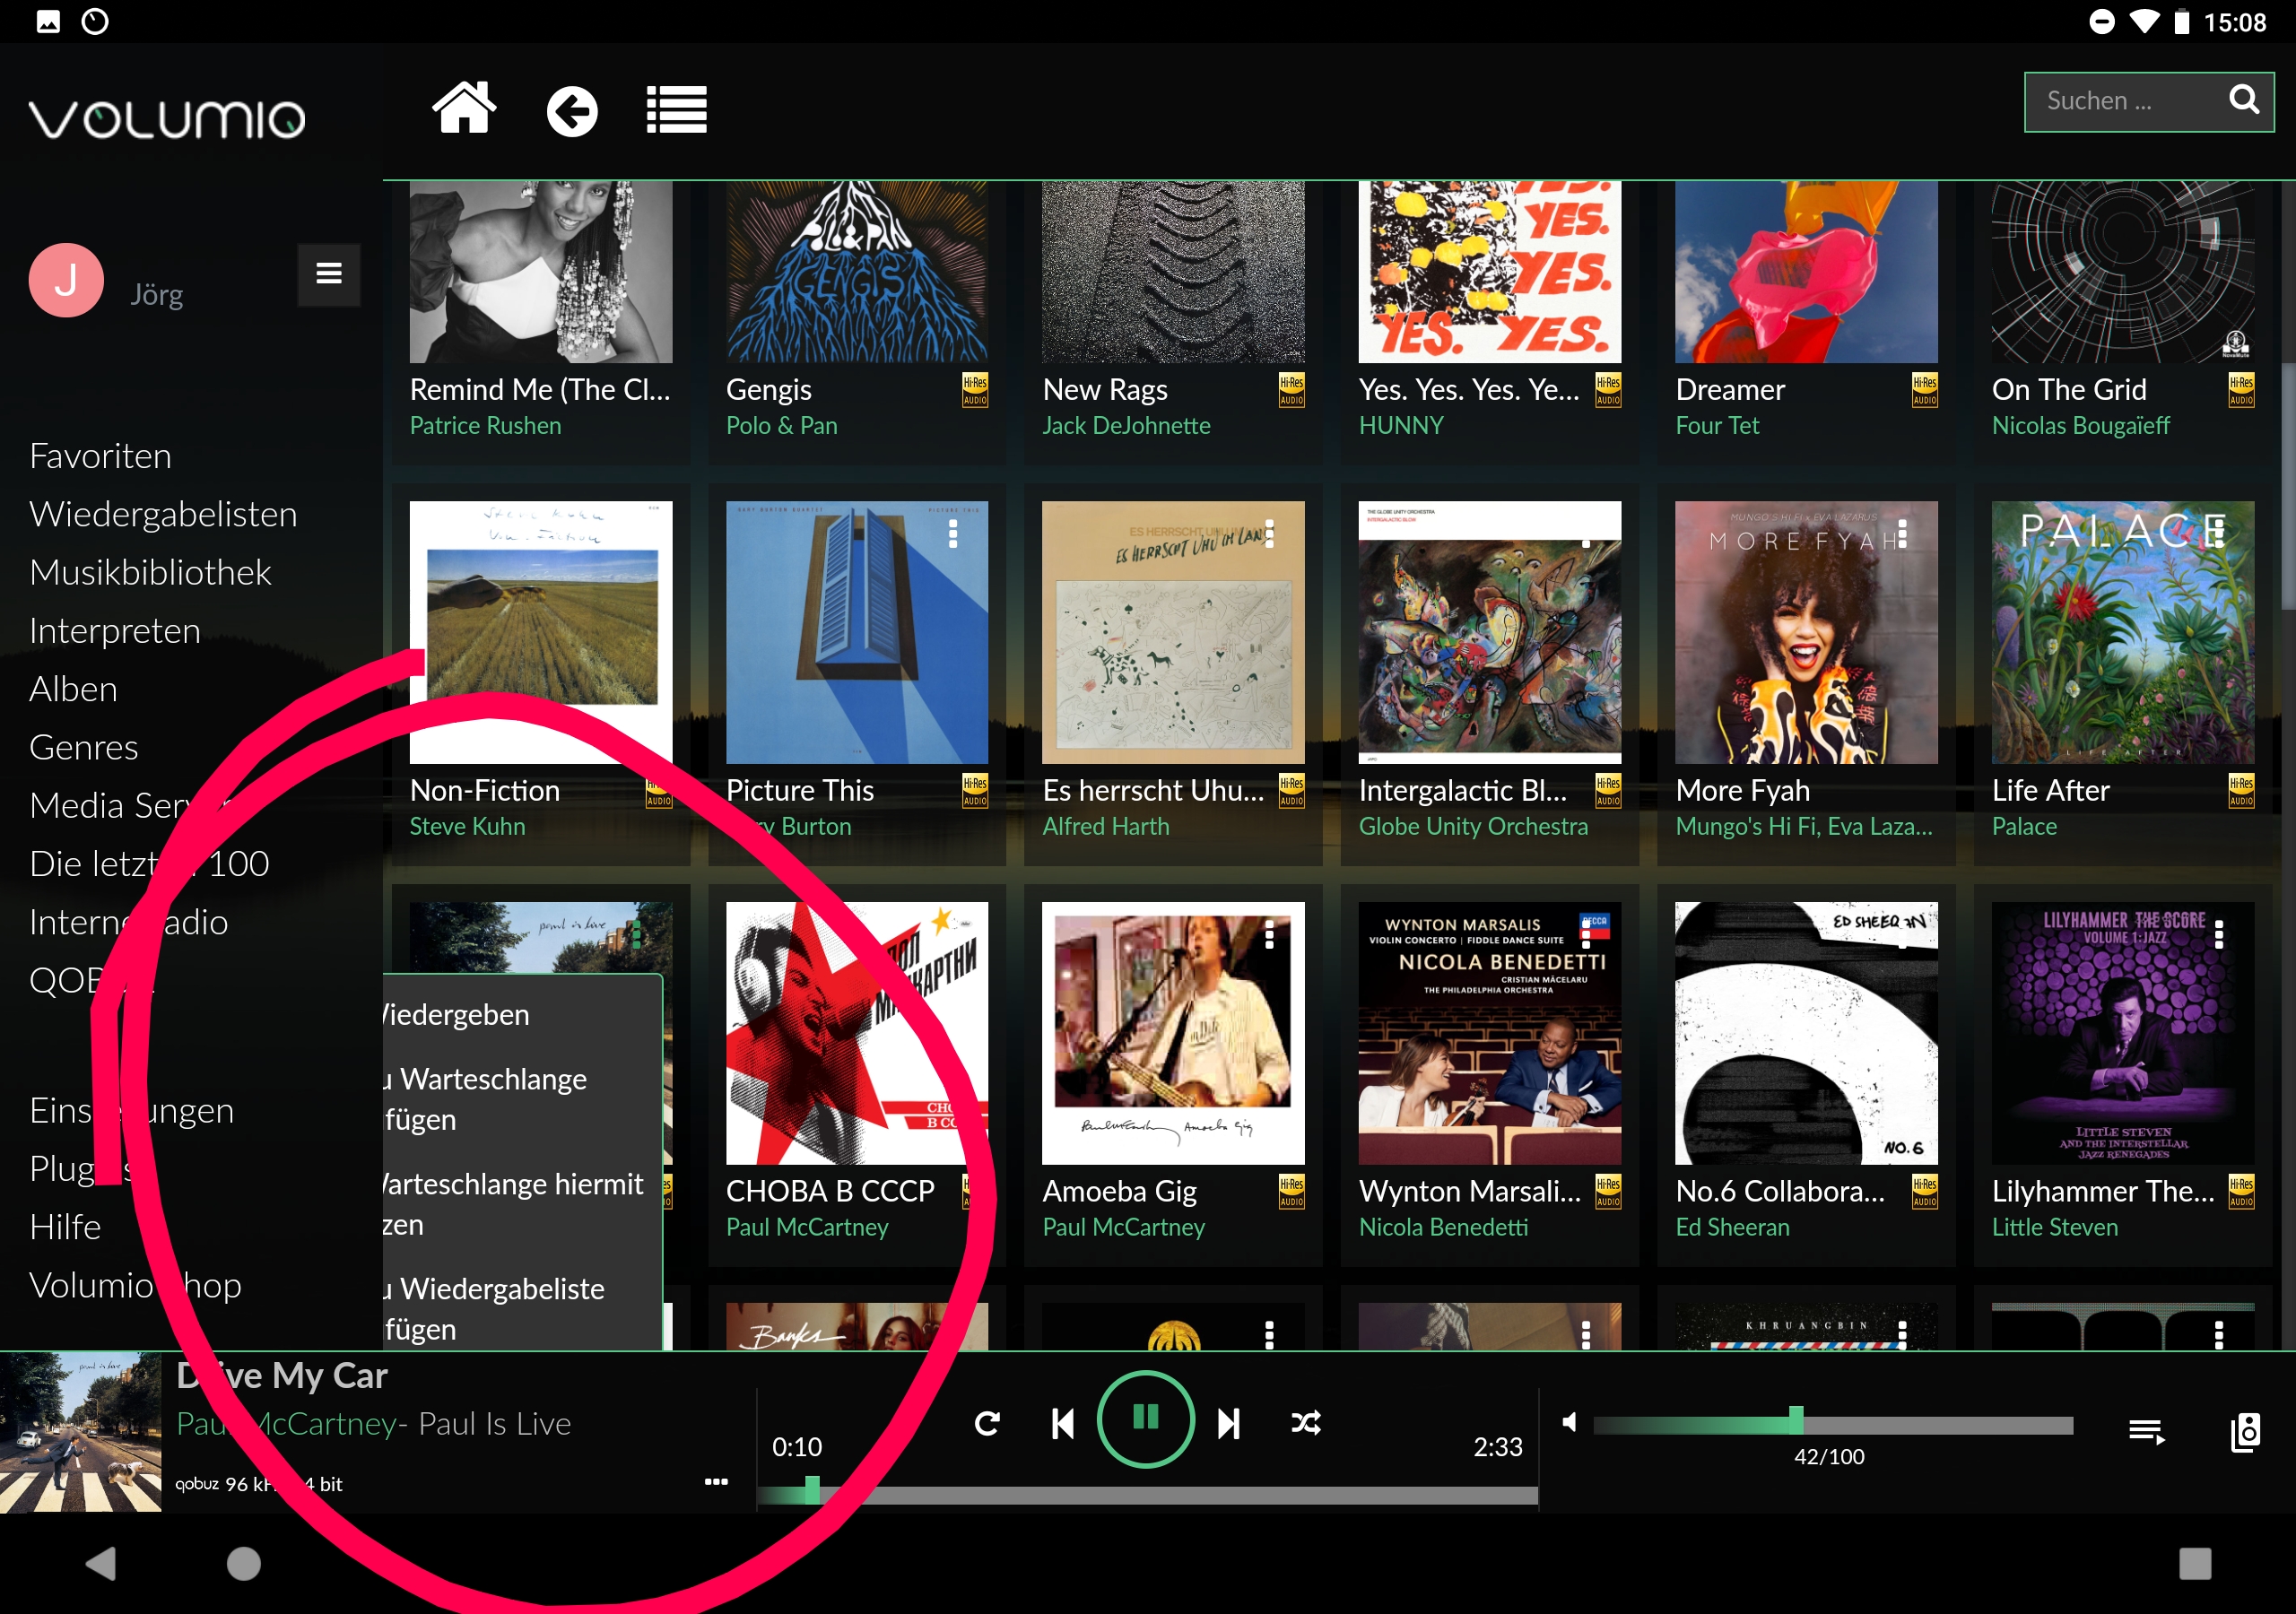Open options menu for Lilyhammer album

point(2219,935)
